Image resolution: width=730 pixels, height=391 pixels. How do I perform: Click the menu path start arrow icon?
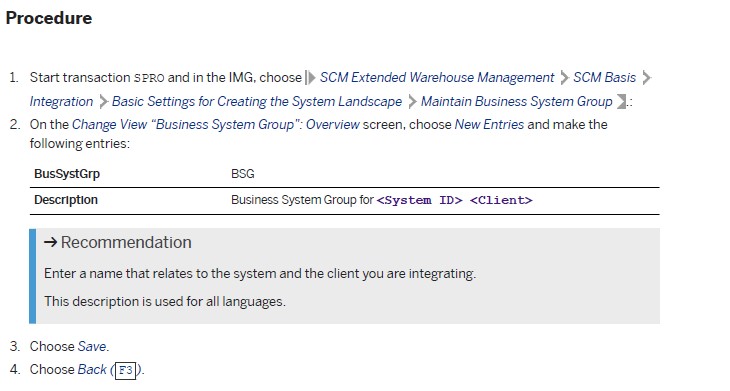(310, 78)
